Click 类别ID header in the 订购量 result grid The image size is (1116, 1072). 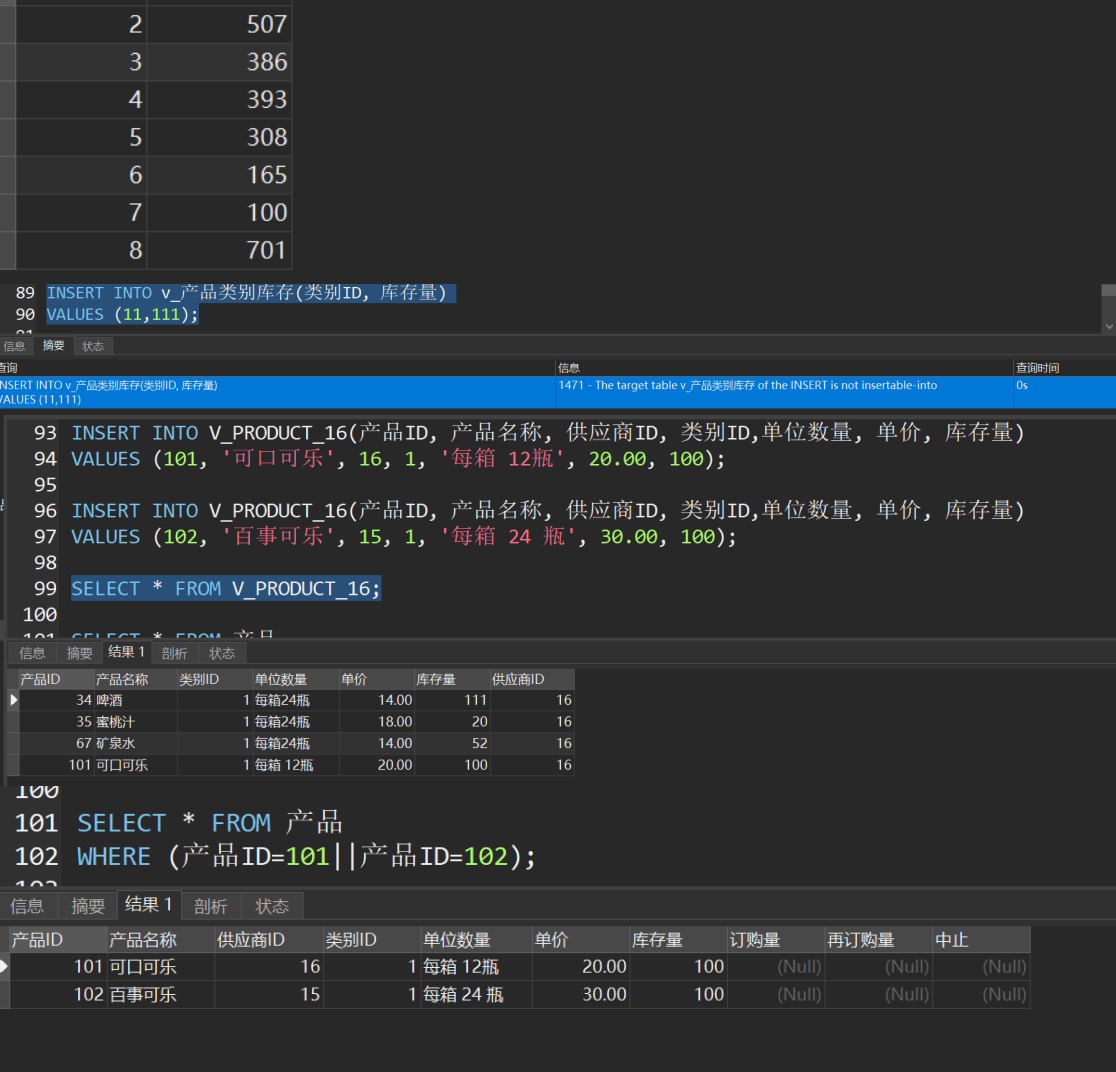point(372,940)
